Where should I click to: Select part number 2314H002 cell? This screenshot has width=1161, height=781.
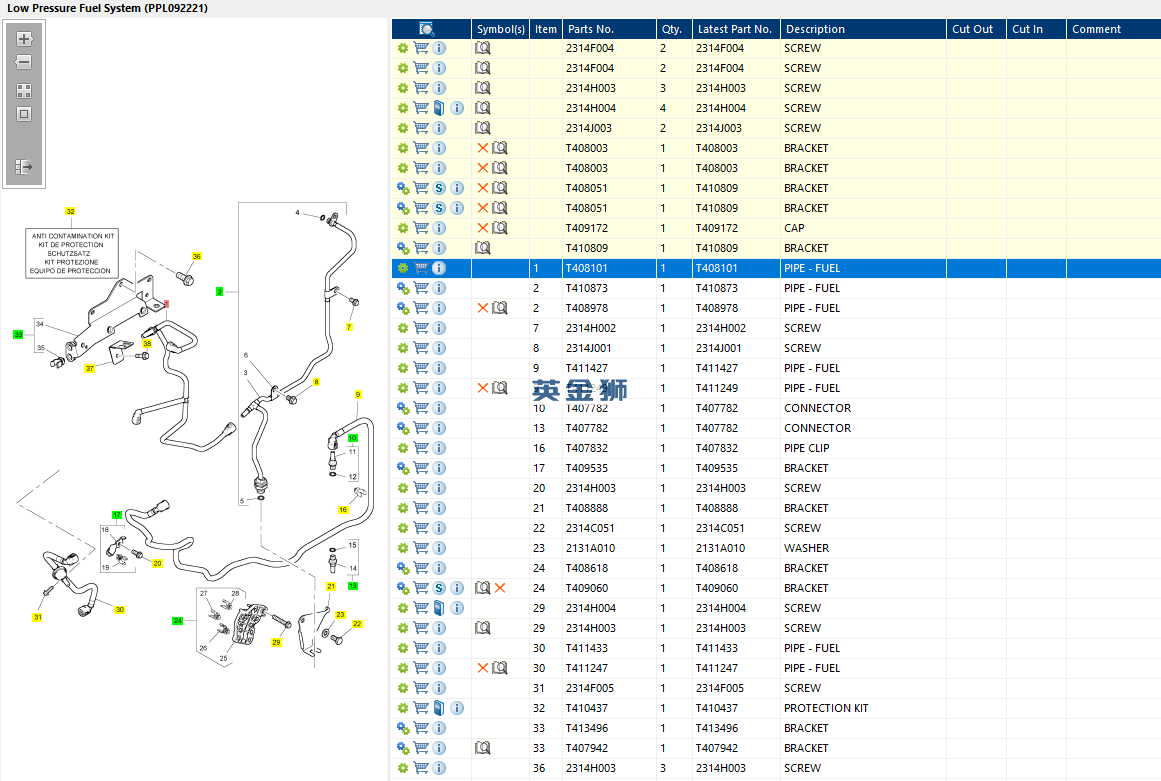coord(609,328)
